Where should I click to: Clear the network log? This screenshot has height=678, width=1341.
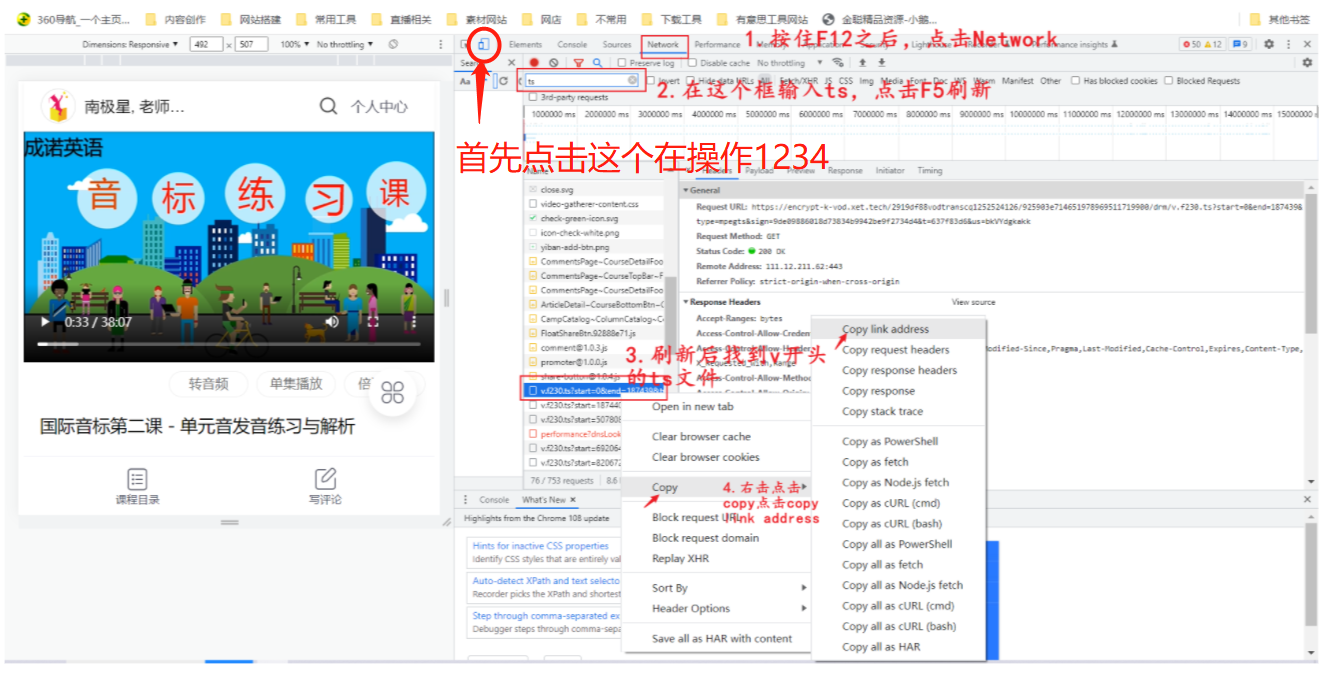click(553, 63)
